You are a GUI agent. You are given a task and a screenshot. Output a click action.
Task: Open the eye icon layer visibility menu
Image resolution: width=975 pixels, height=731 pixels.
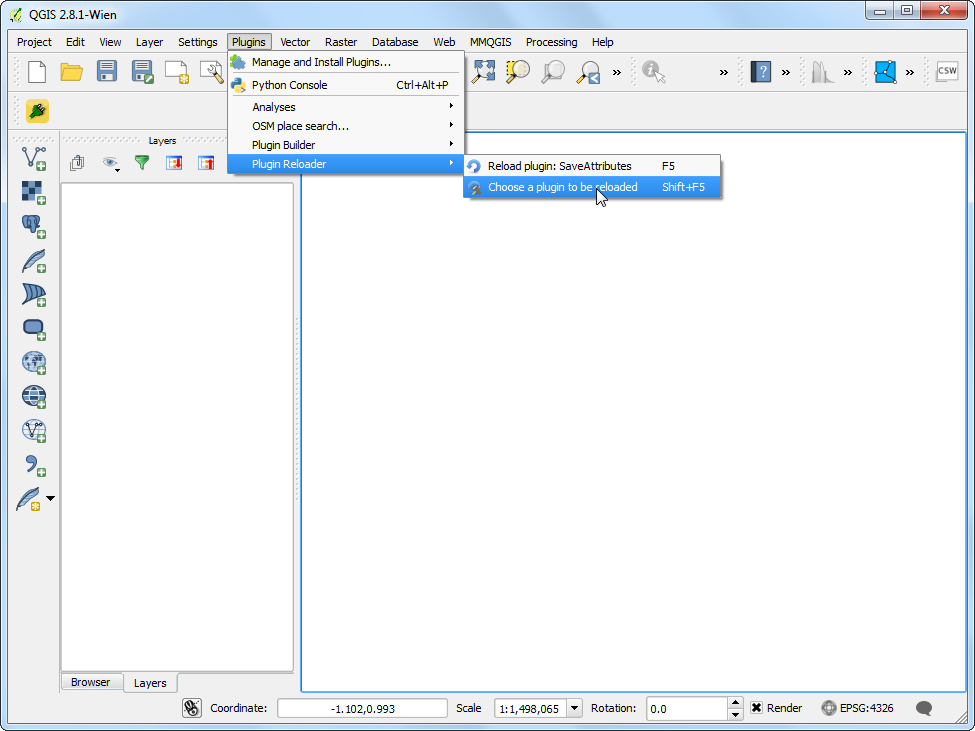111,163
